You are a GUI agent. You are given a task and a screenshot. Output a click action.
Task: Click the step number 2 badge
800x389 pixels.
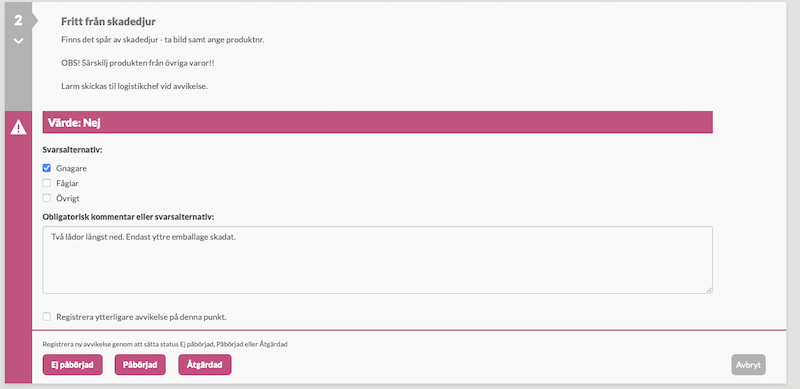click(x=18, y=20)
